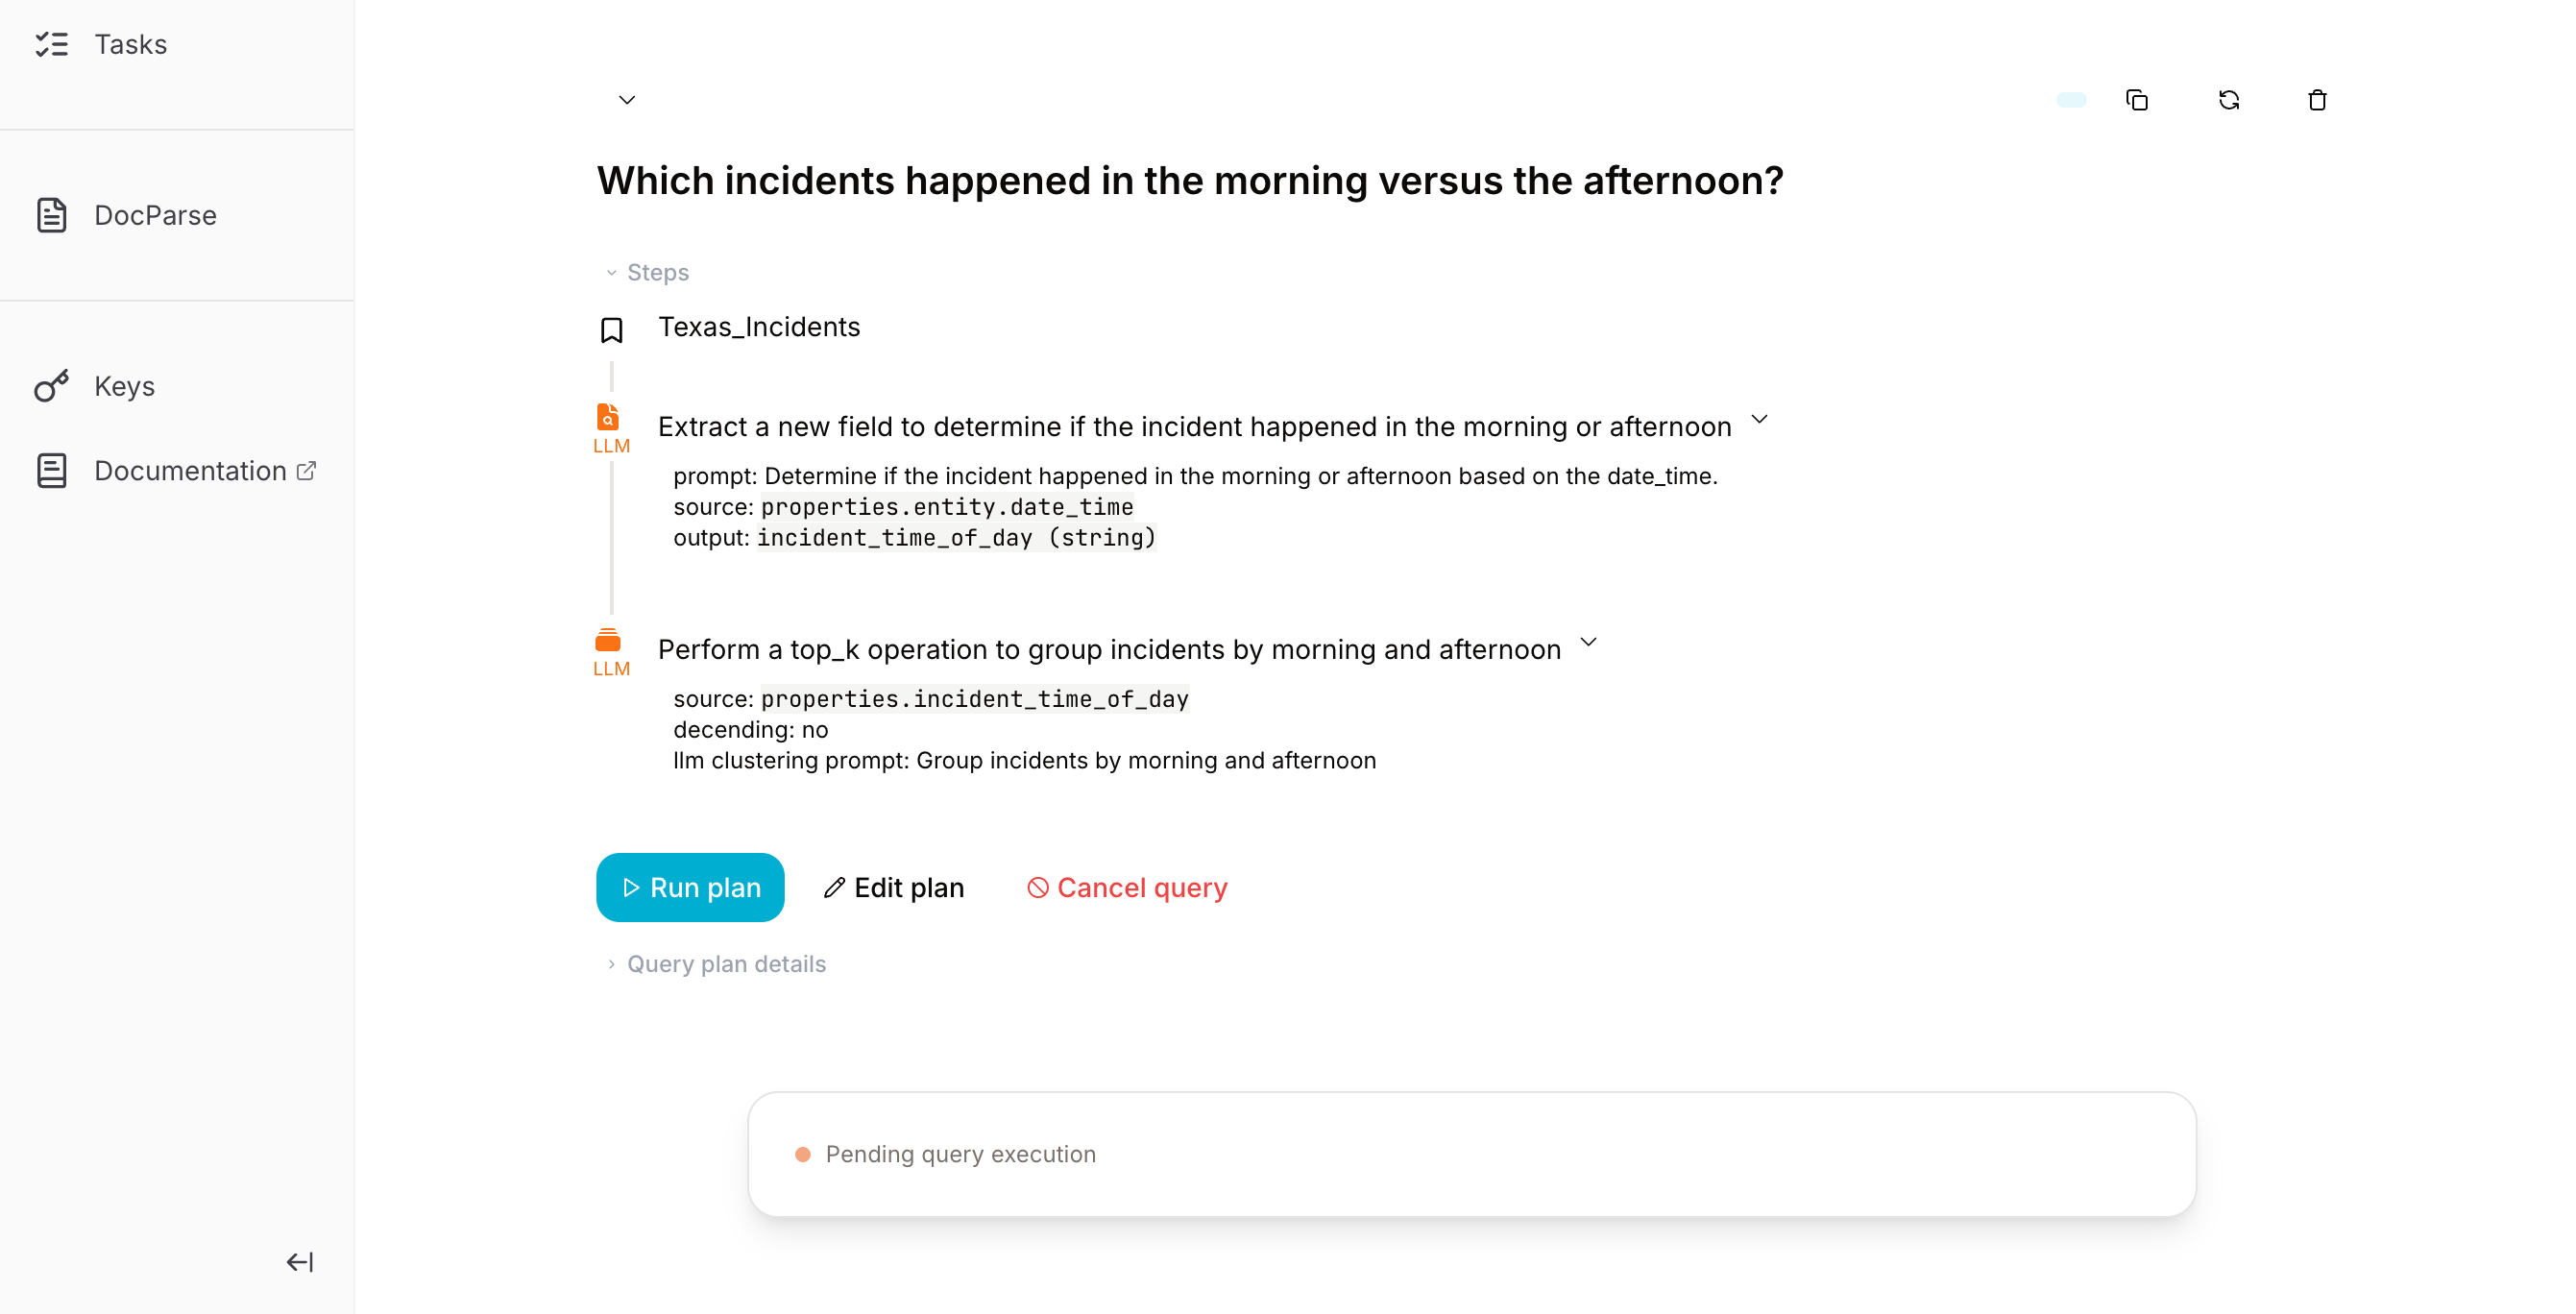The height and width of the screenshot is (1314, 2576).
Task: Click the Texas_Incidents bookmark icon
Action: coord(611,330)
